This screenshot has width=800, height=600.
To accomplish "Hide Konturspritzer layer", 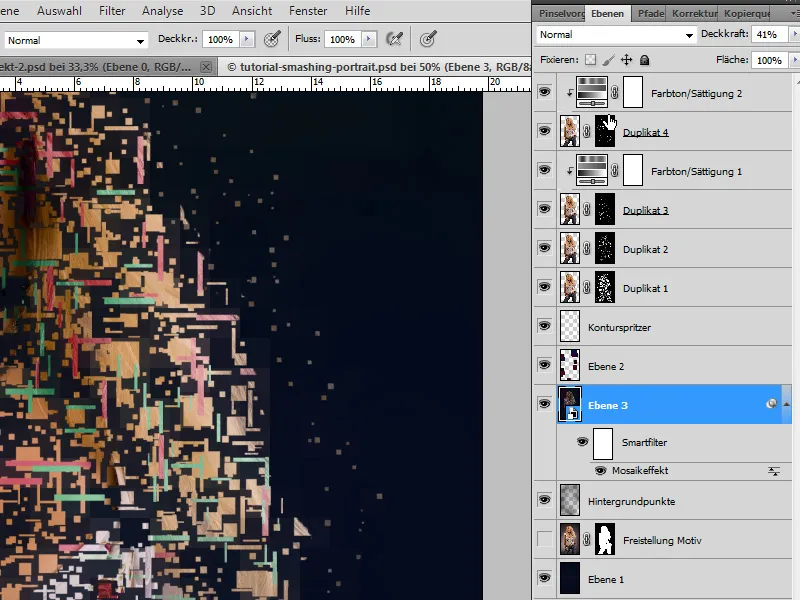I will pos(544,326).
